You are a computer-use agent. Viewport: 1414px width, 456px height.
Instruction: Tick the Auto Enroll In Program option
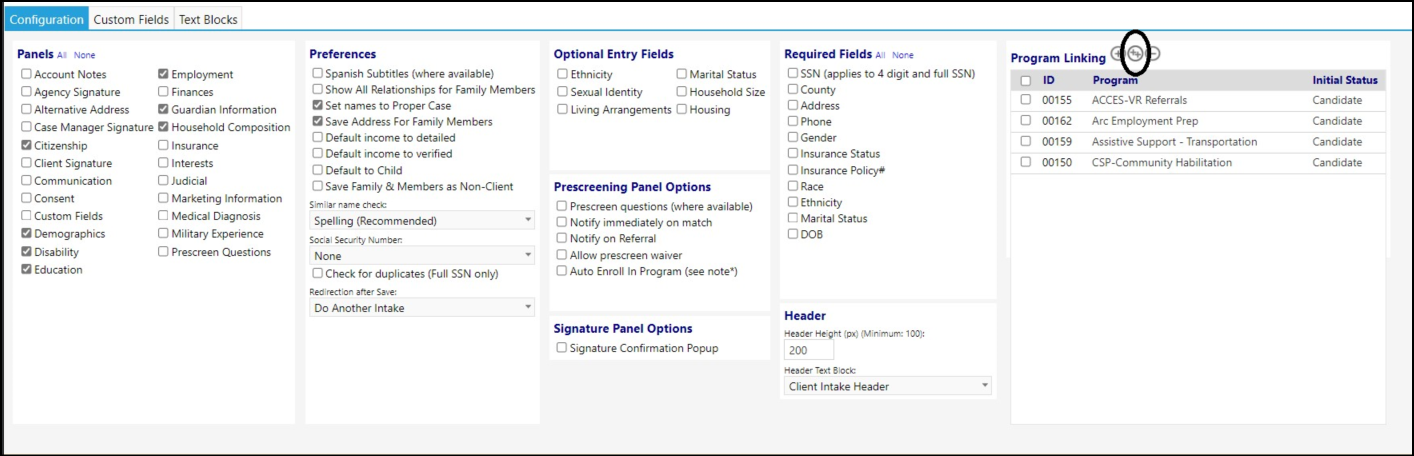[x=562, y=271]
